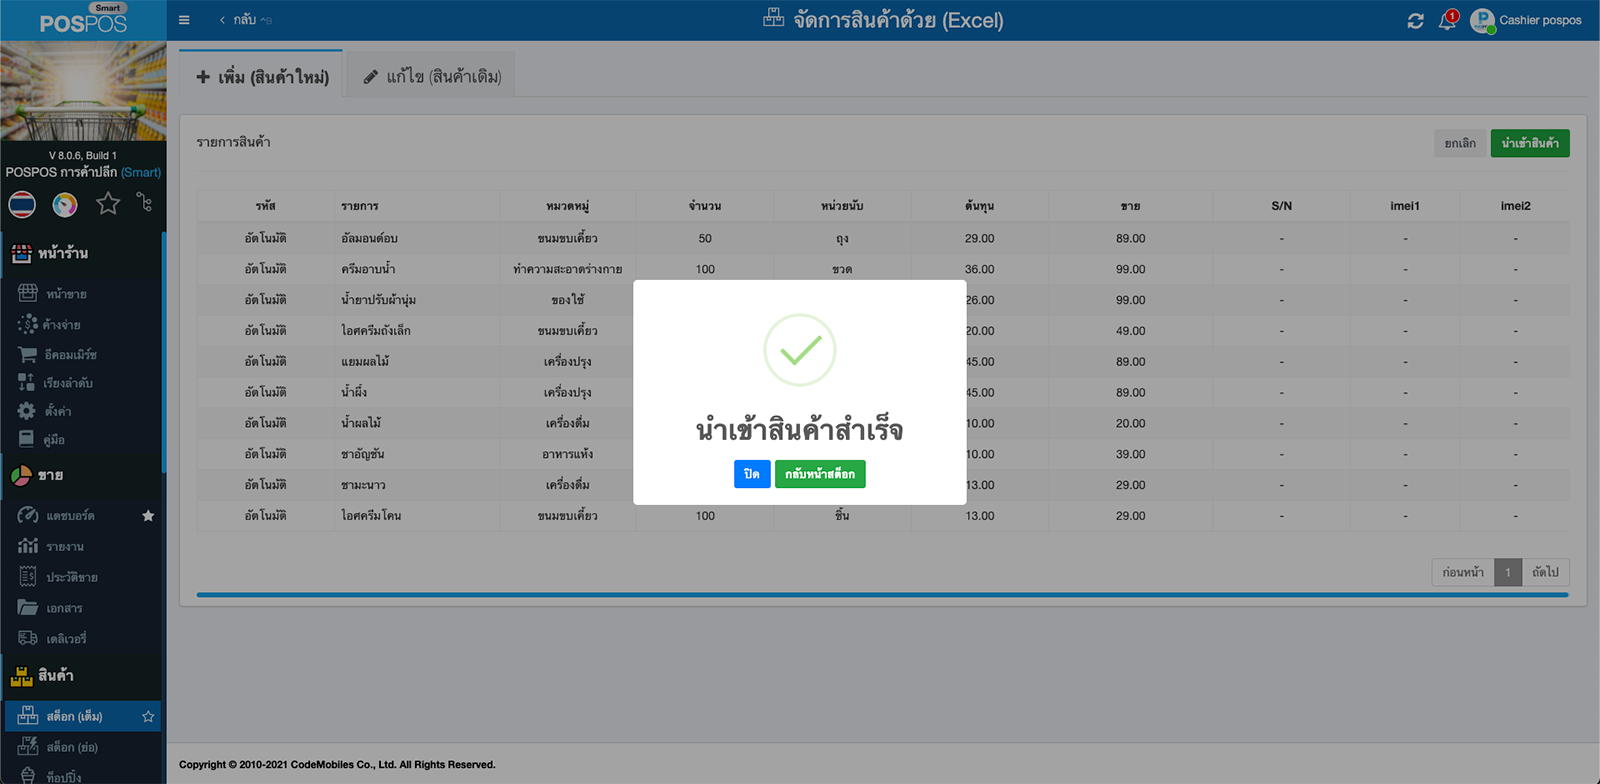Click green กลับหน้าสต็อก button in dialog
Screen dimensions: 1600x784
tap(820, 474)
